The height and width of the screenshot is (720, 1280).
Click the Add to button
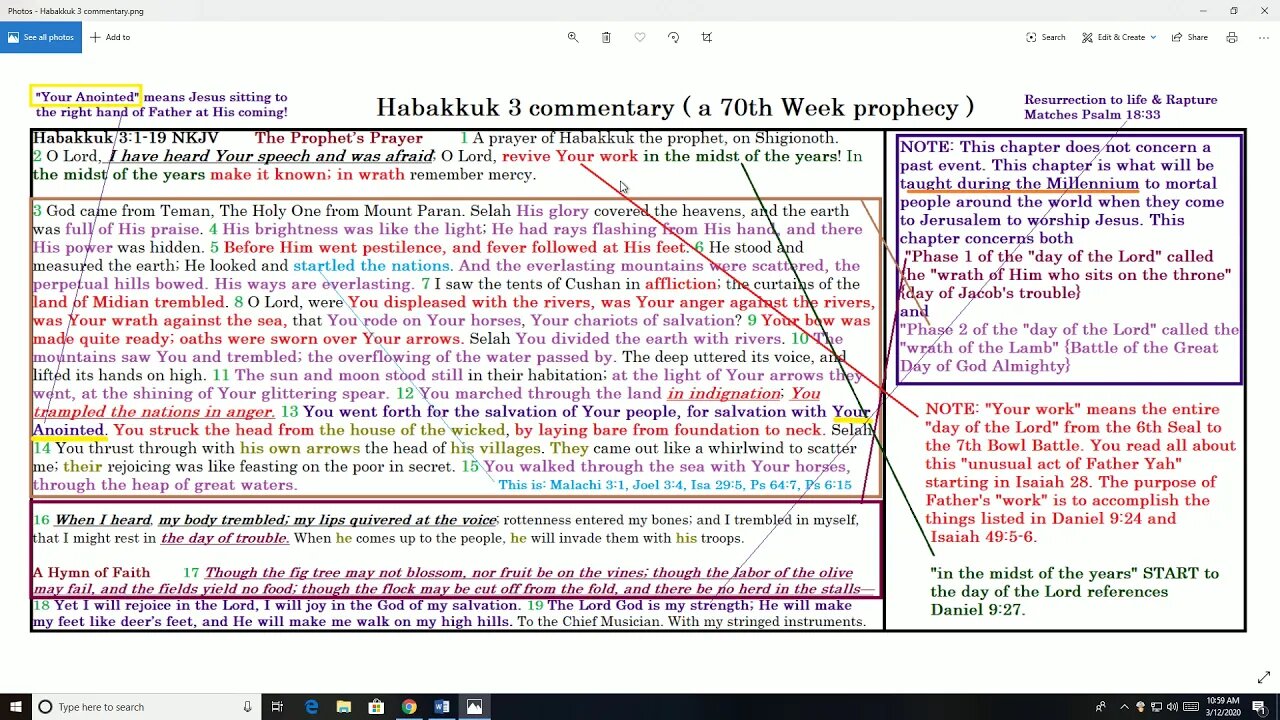point(110,37)
